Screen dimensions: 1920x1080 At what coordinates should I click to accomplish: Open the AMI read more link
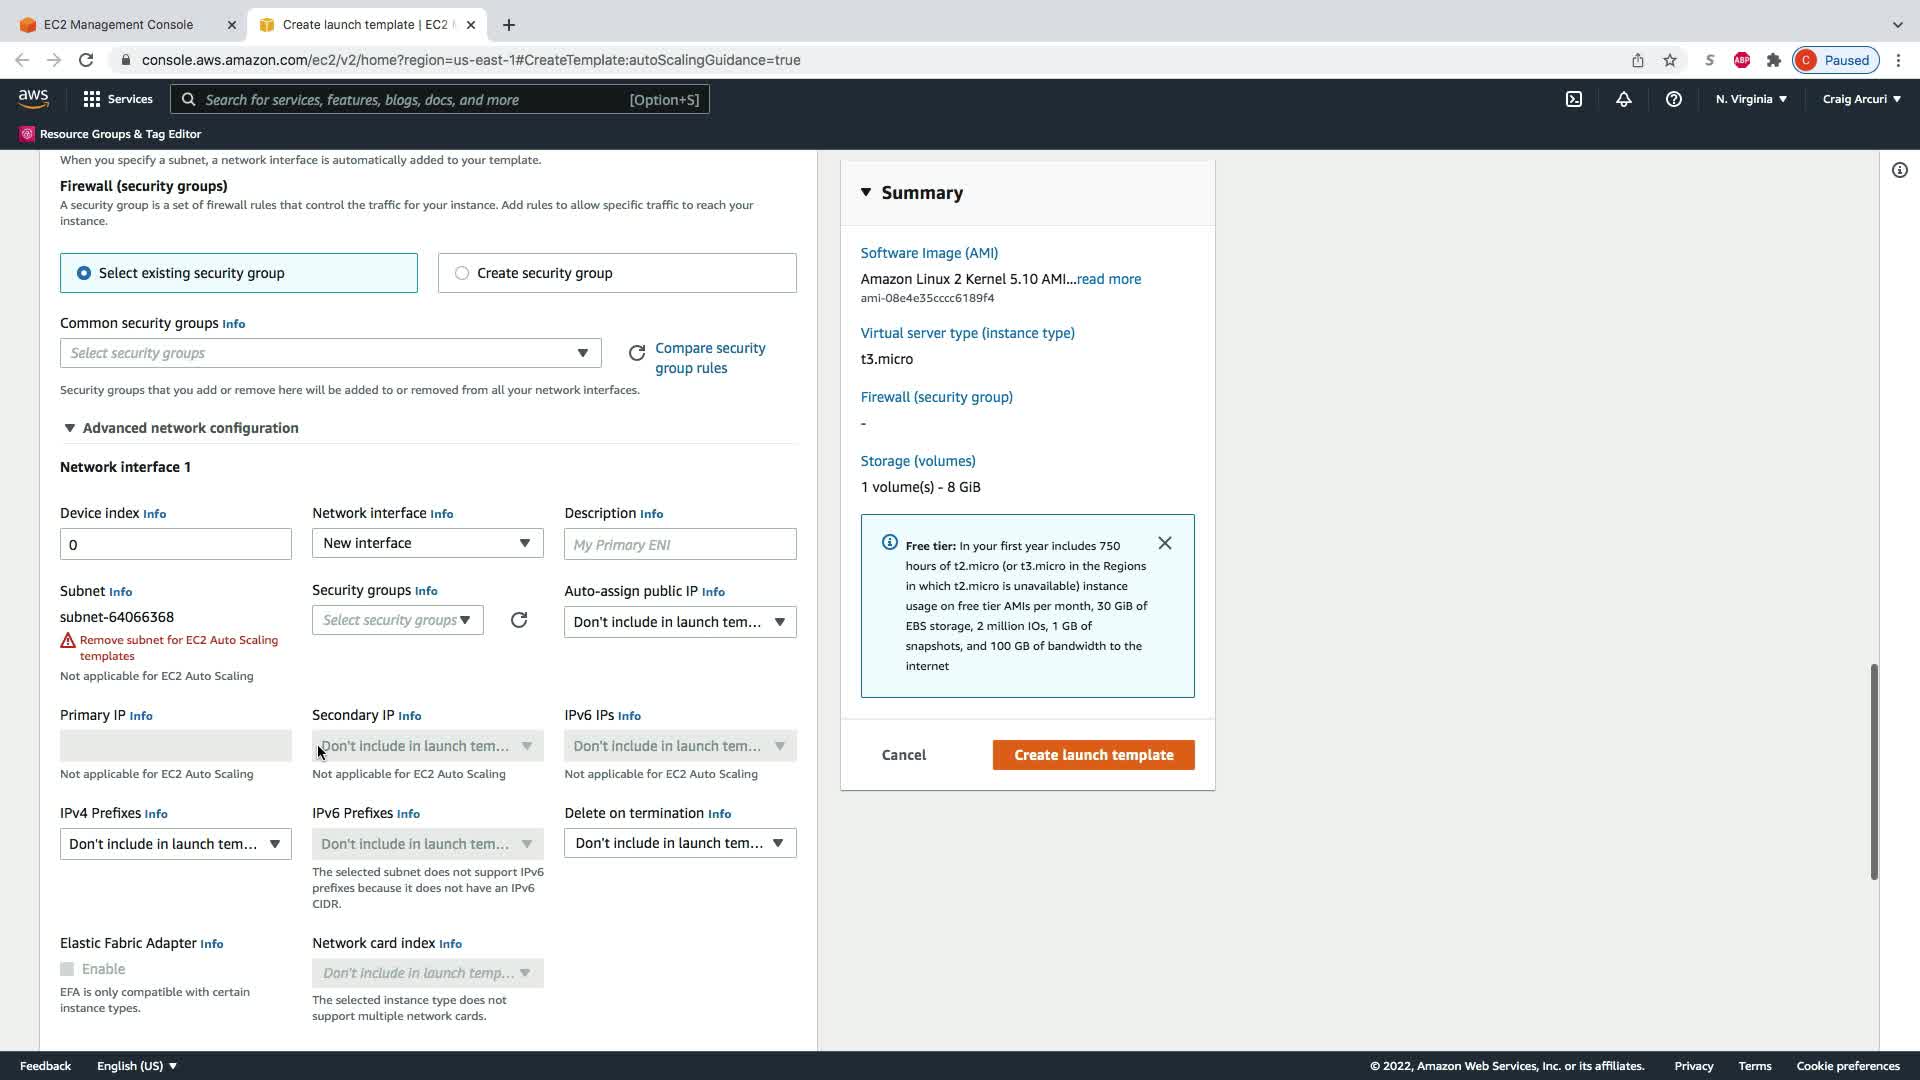[1108, 279]
